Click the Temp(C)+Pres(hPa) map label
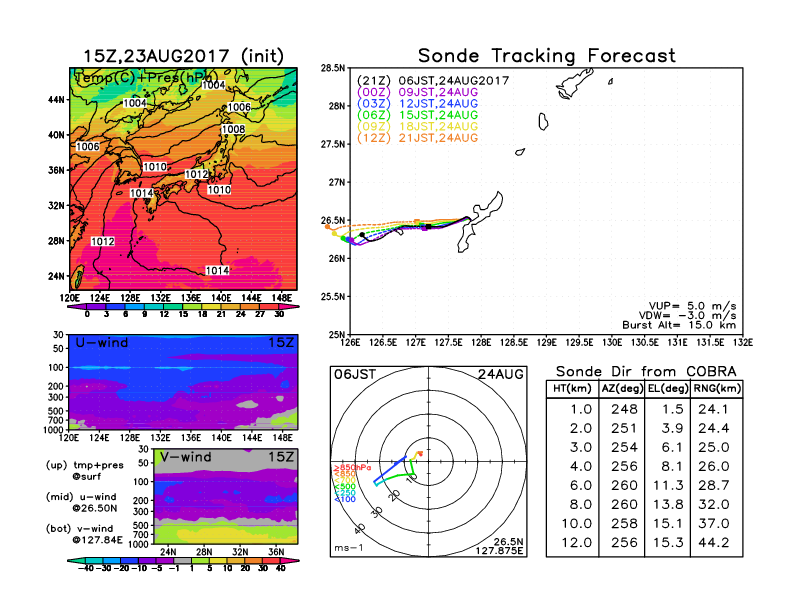This screenshot has height=612, width=792. pyautogui.click(x=144, y=78)
